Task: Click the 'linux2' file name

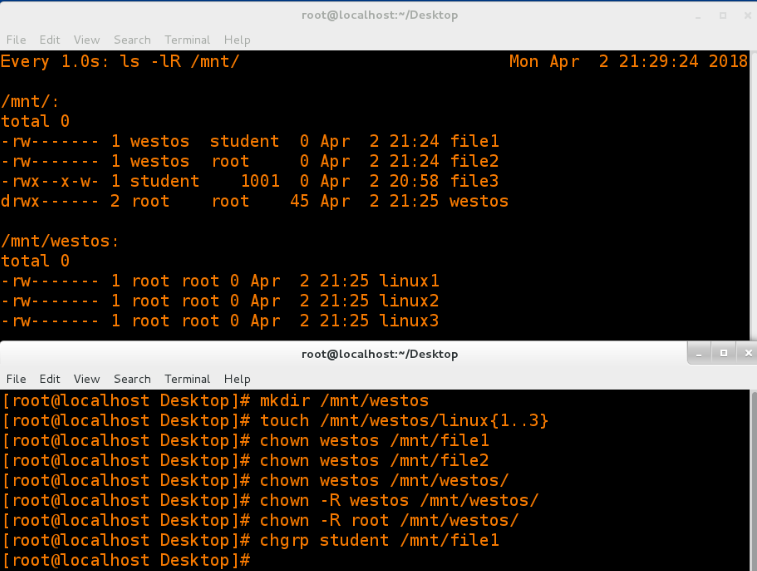Action: click(x=409, y=301)
